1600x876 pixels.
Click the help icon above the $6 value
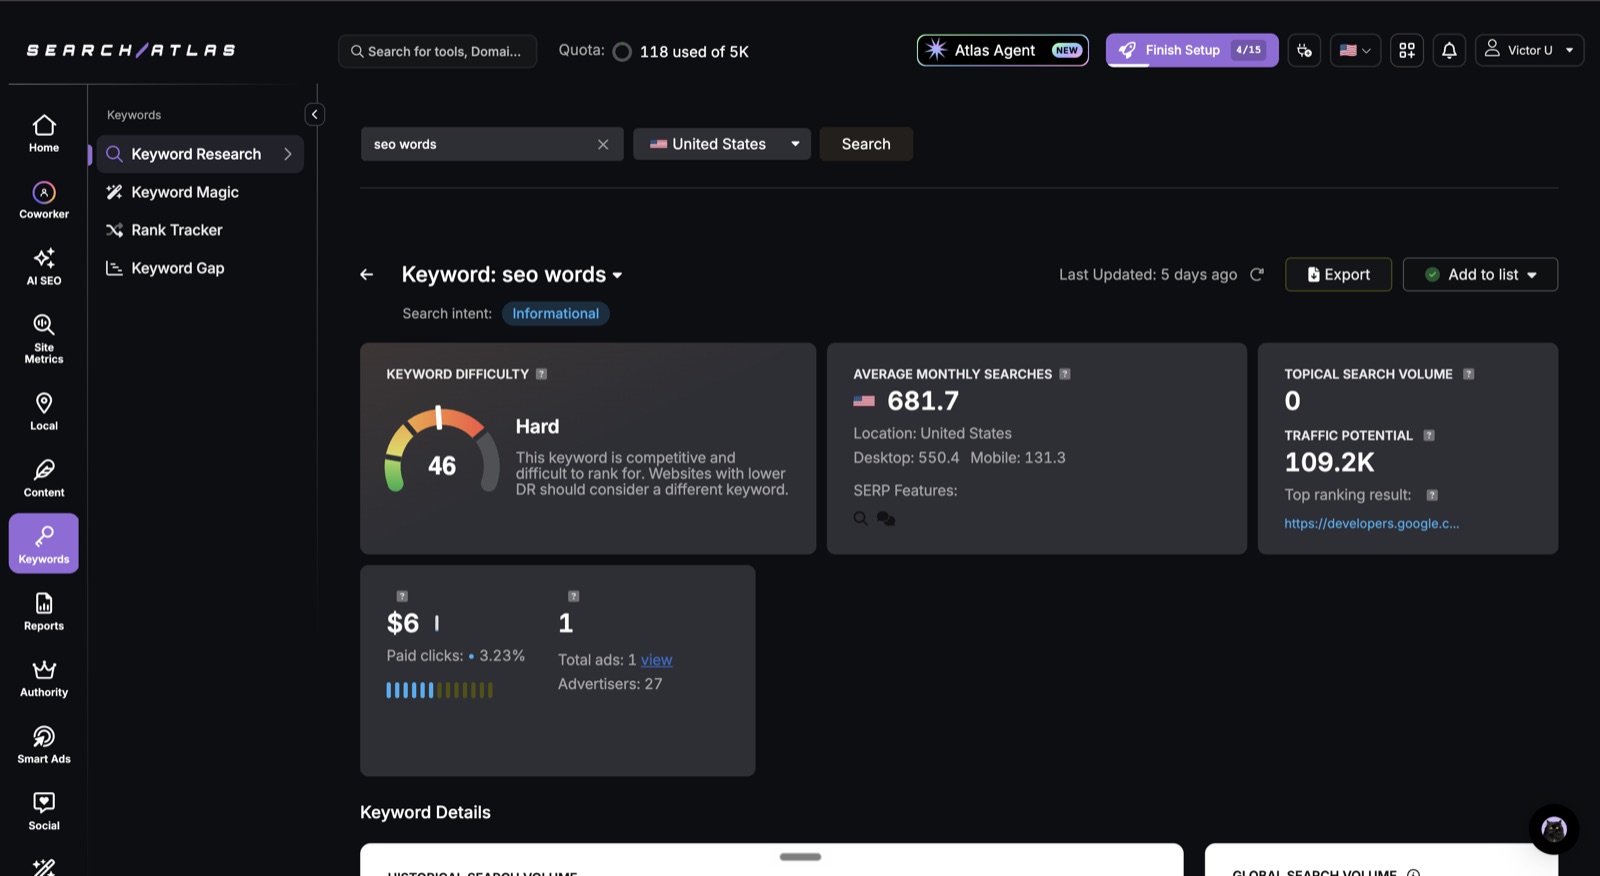point(402,596)
